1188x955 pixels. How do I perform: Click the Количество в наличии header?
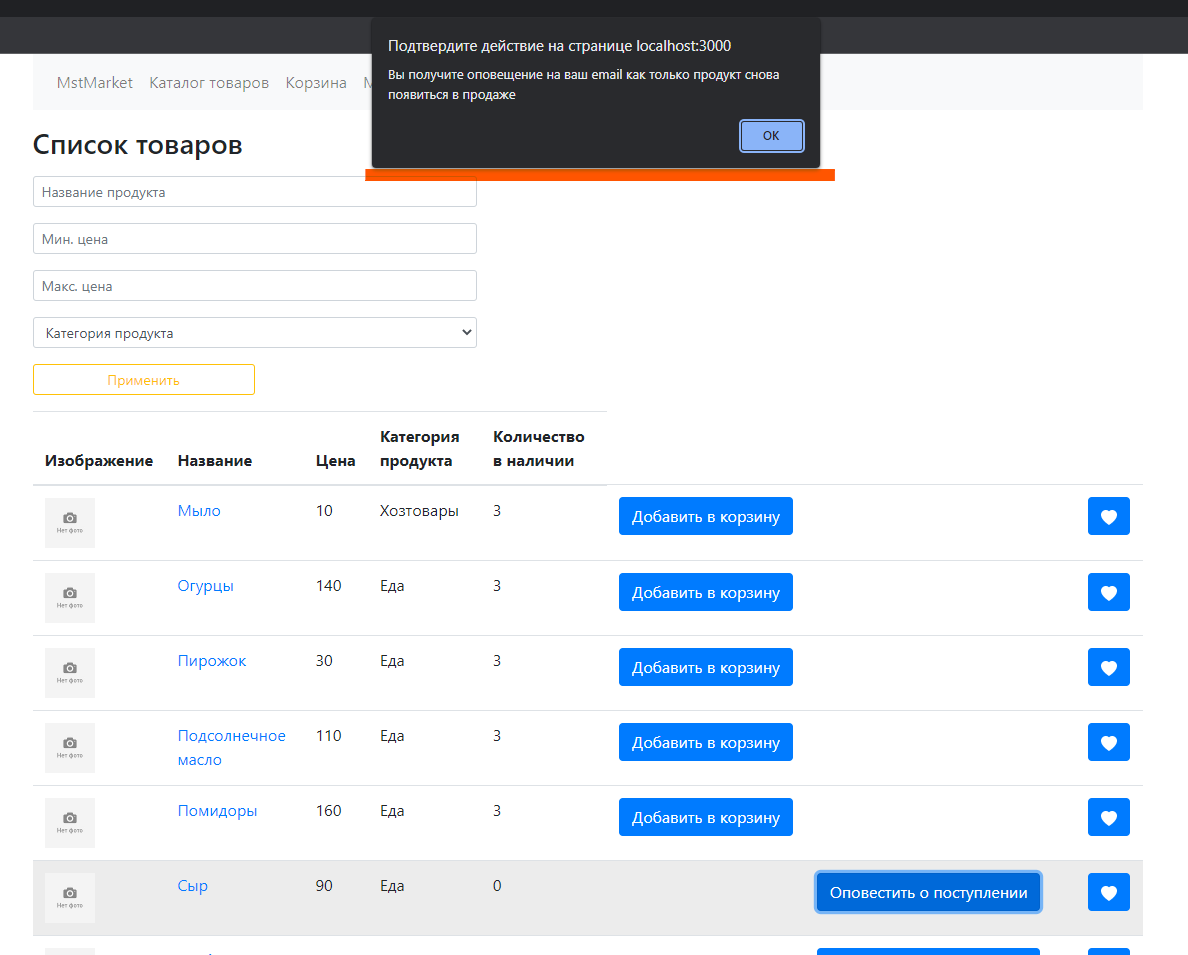coord(539,449)
